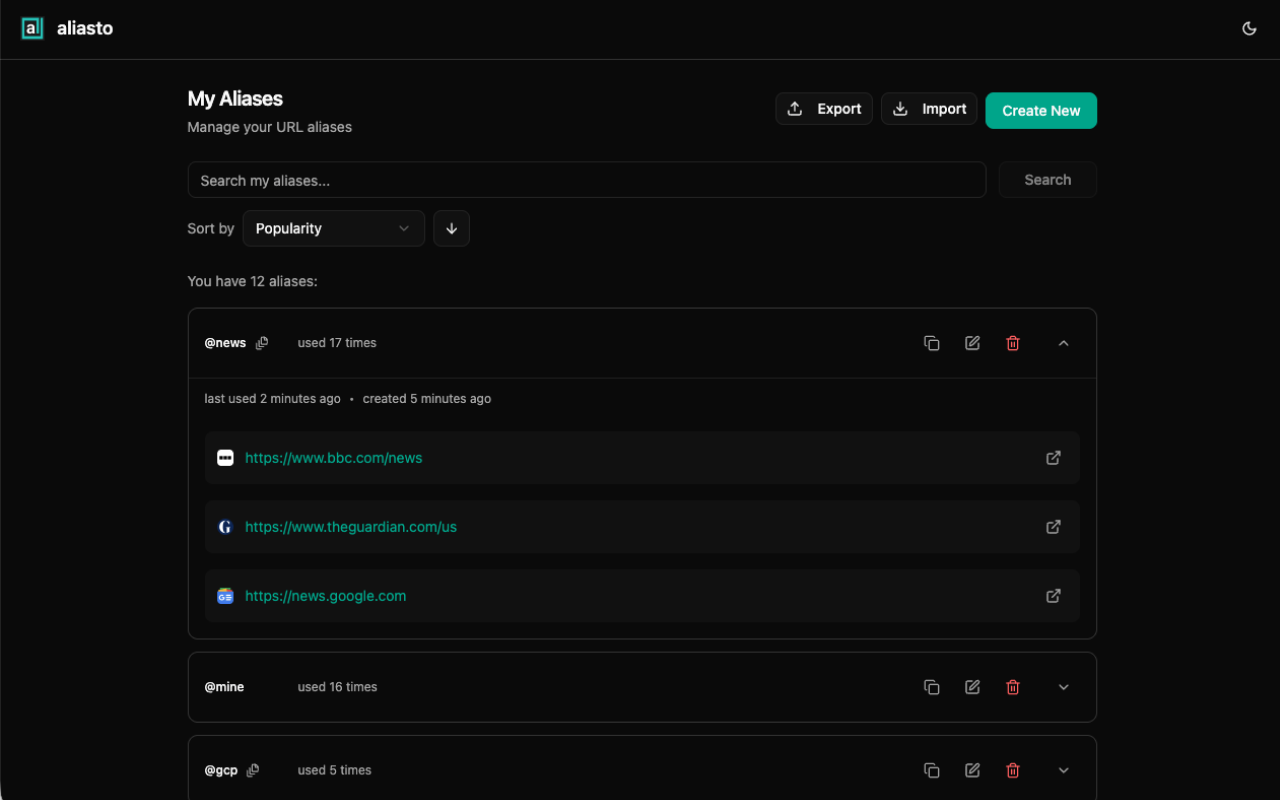Expand the @mine alias details

1063,687
